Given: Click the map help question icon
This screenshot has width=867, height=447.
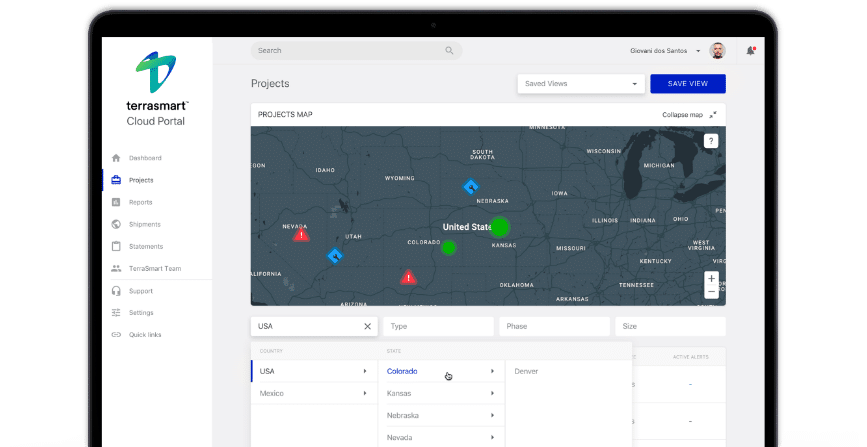Looking at the screenshot, I should point(711,141).
